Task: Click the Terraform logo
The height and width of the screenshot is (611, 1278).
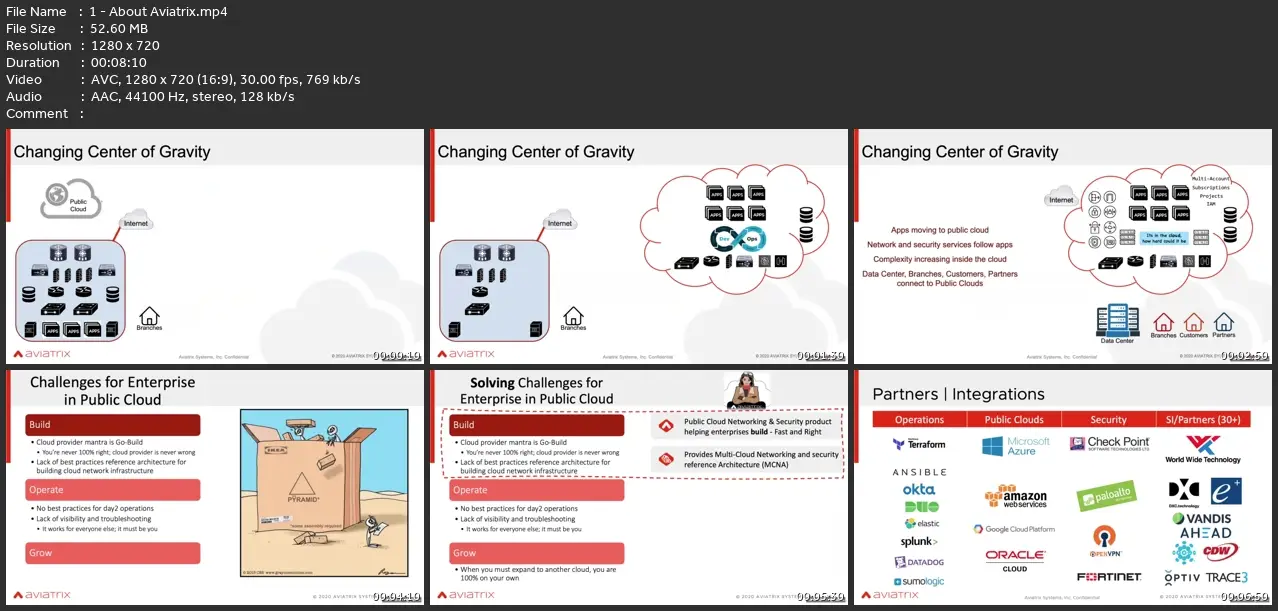Action: pyautogui.click(x=918, y=444)
